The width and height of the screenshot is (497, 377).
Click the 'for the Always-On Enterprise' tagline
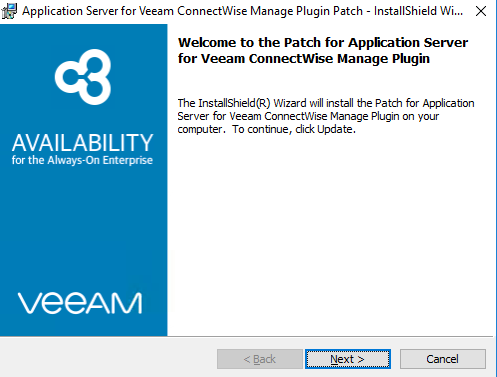[x=82, y=160]
